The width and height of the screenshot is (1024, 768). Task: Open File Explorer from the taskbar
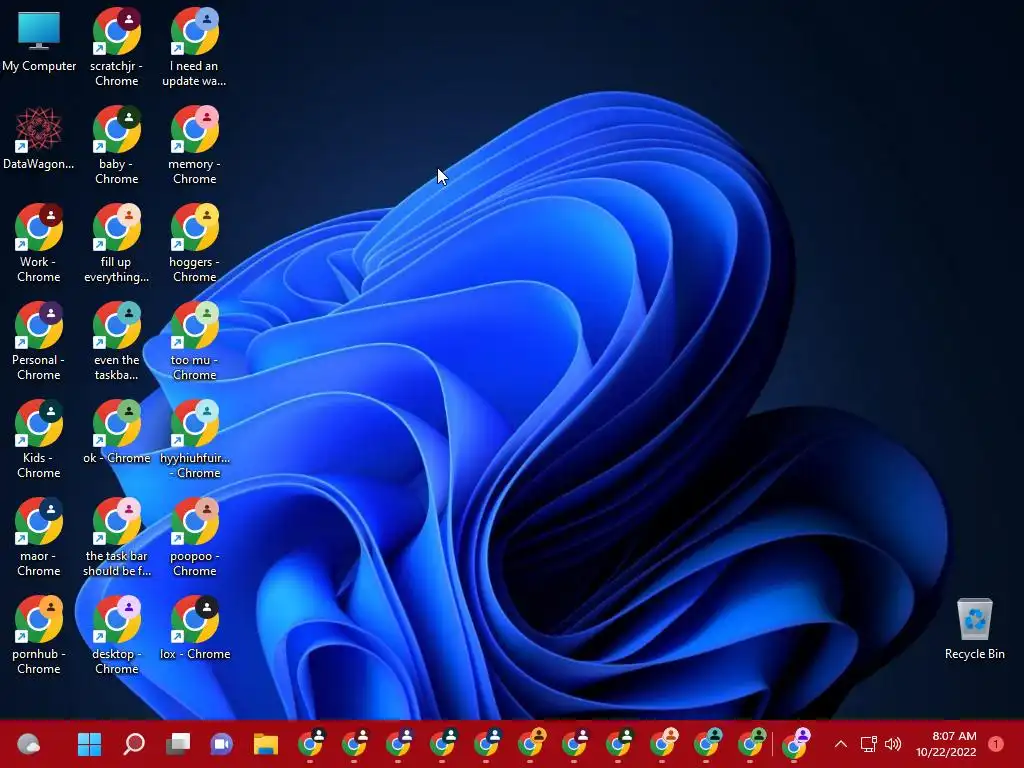[266, 744]
